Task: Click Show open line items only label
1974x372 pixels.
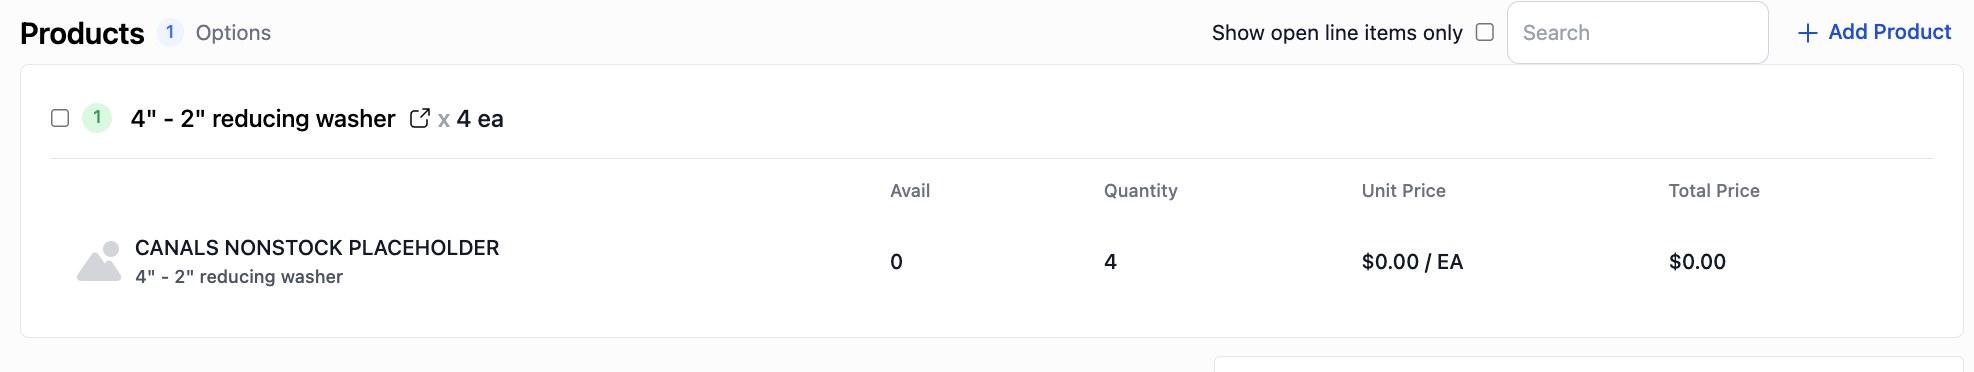Action: (1337, 33)
